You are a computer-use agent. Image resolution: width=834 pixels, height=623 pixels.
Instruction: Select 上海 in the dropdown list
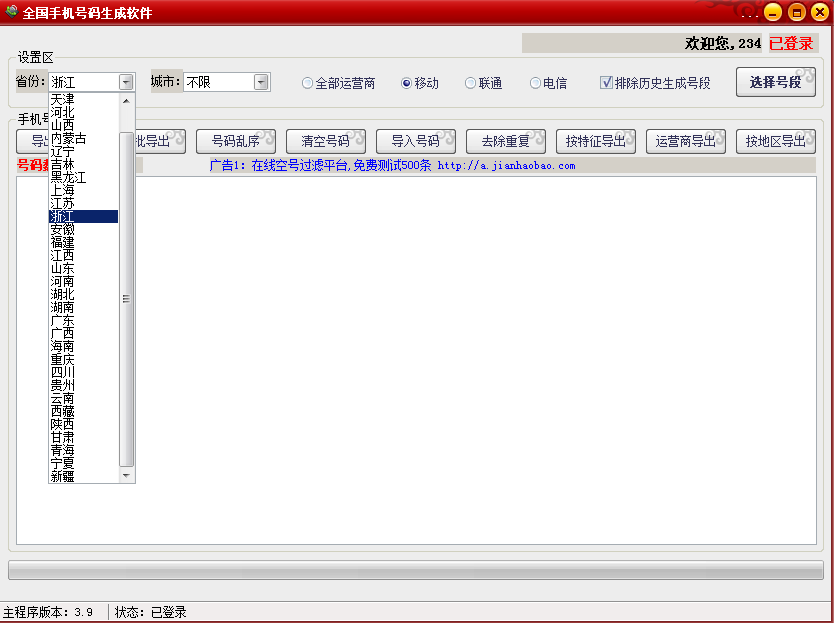point(84,190)
